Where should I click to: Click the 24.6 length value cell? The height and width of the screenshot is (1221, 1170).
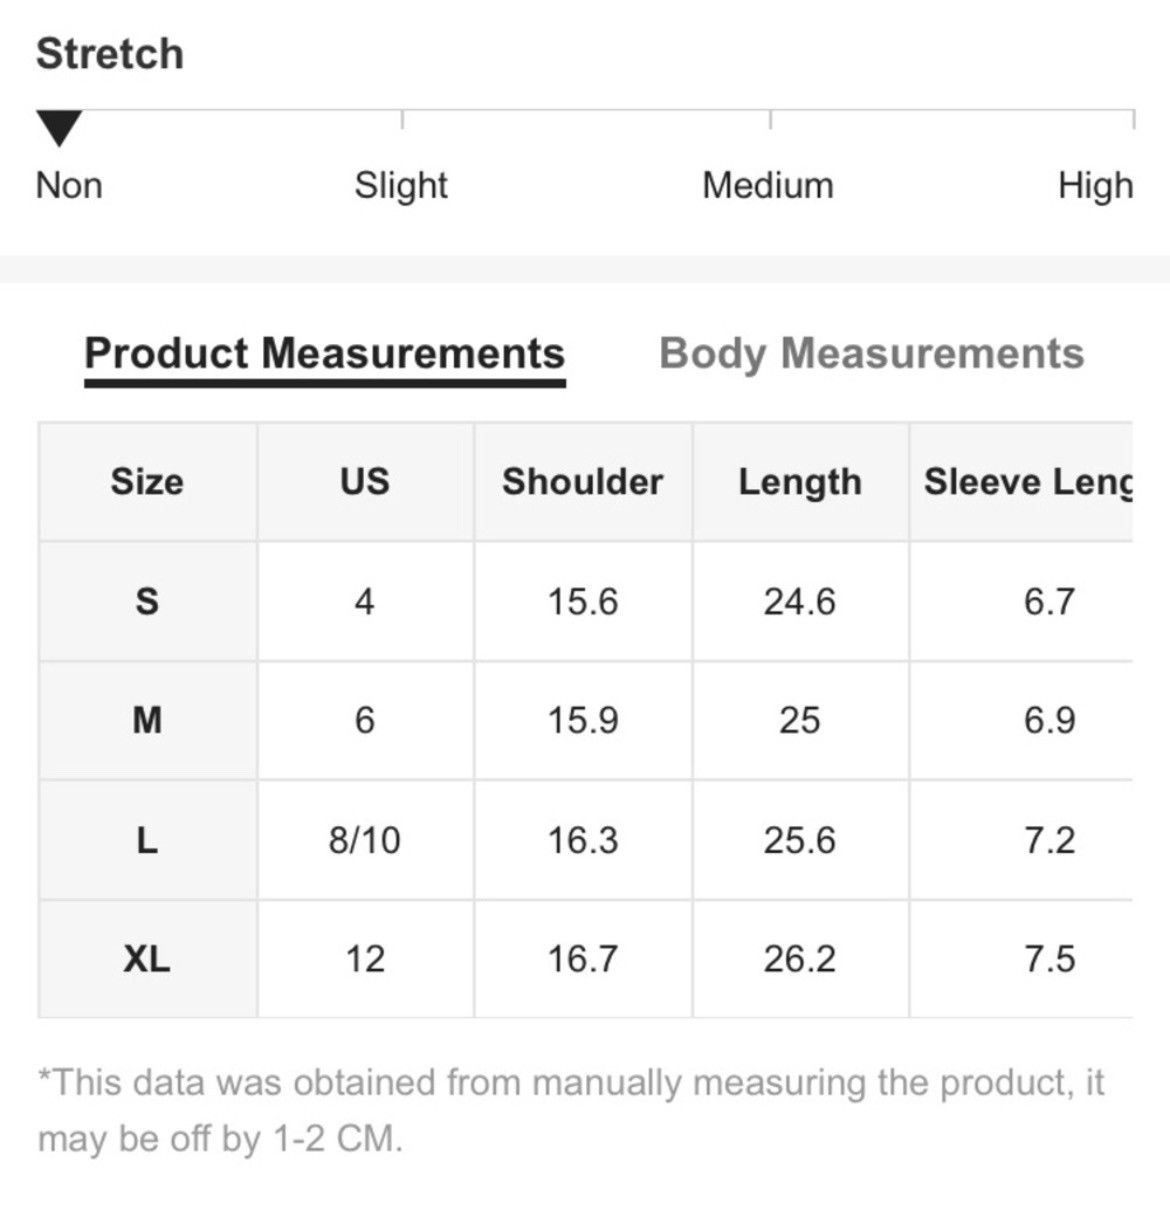(x=800, y=601)
